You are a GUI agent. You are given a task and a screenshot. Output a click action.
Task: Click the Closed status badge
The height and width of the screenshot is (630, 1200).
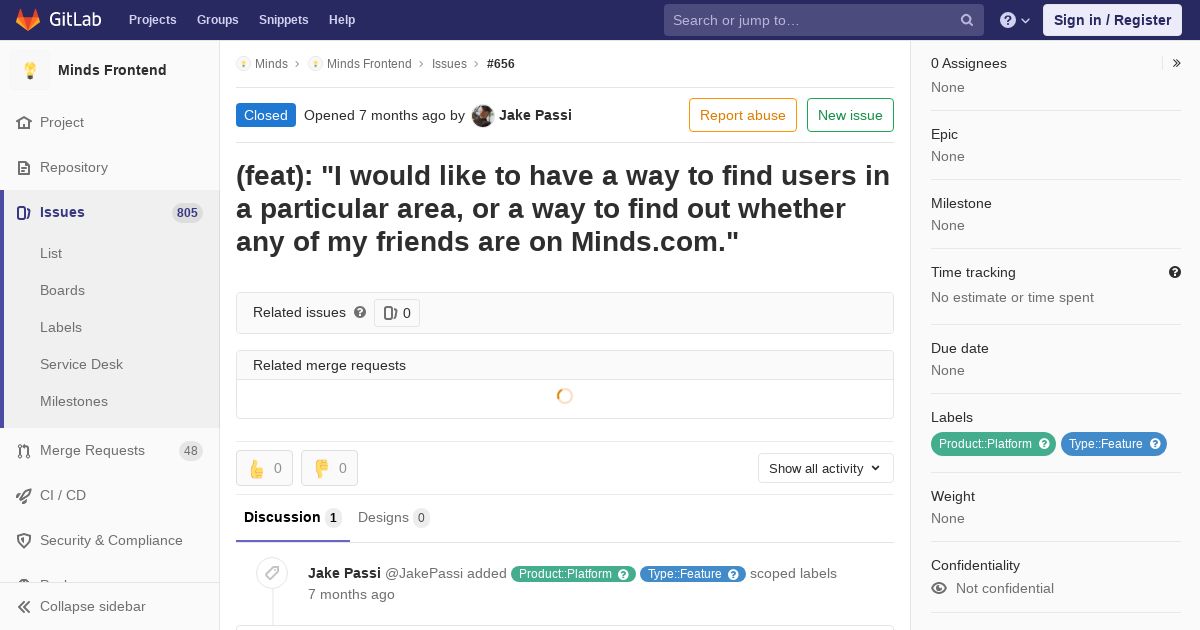(266, 115)
